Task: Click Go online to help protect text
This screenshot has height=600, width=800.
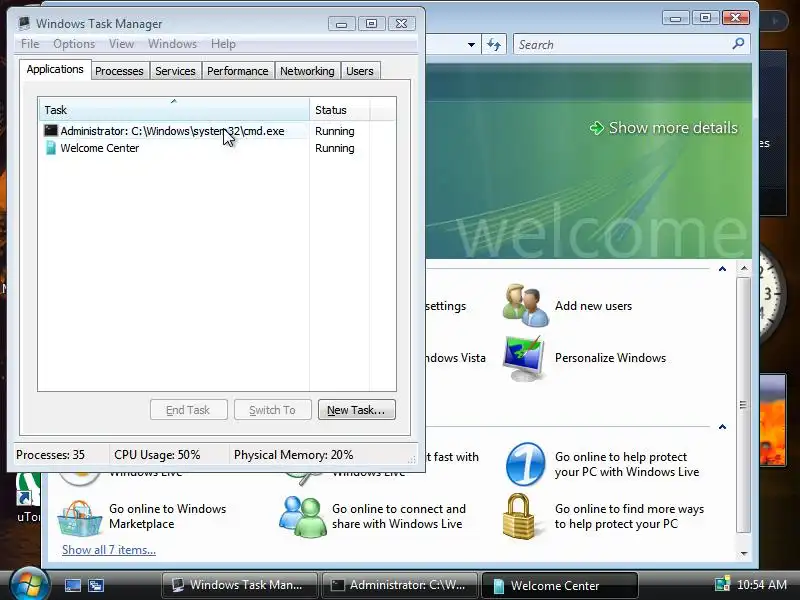Action: (627, 464)
